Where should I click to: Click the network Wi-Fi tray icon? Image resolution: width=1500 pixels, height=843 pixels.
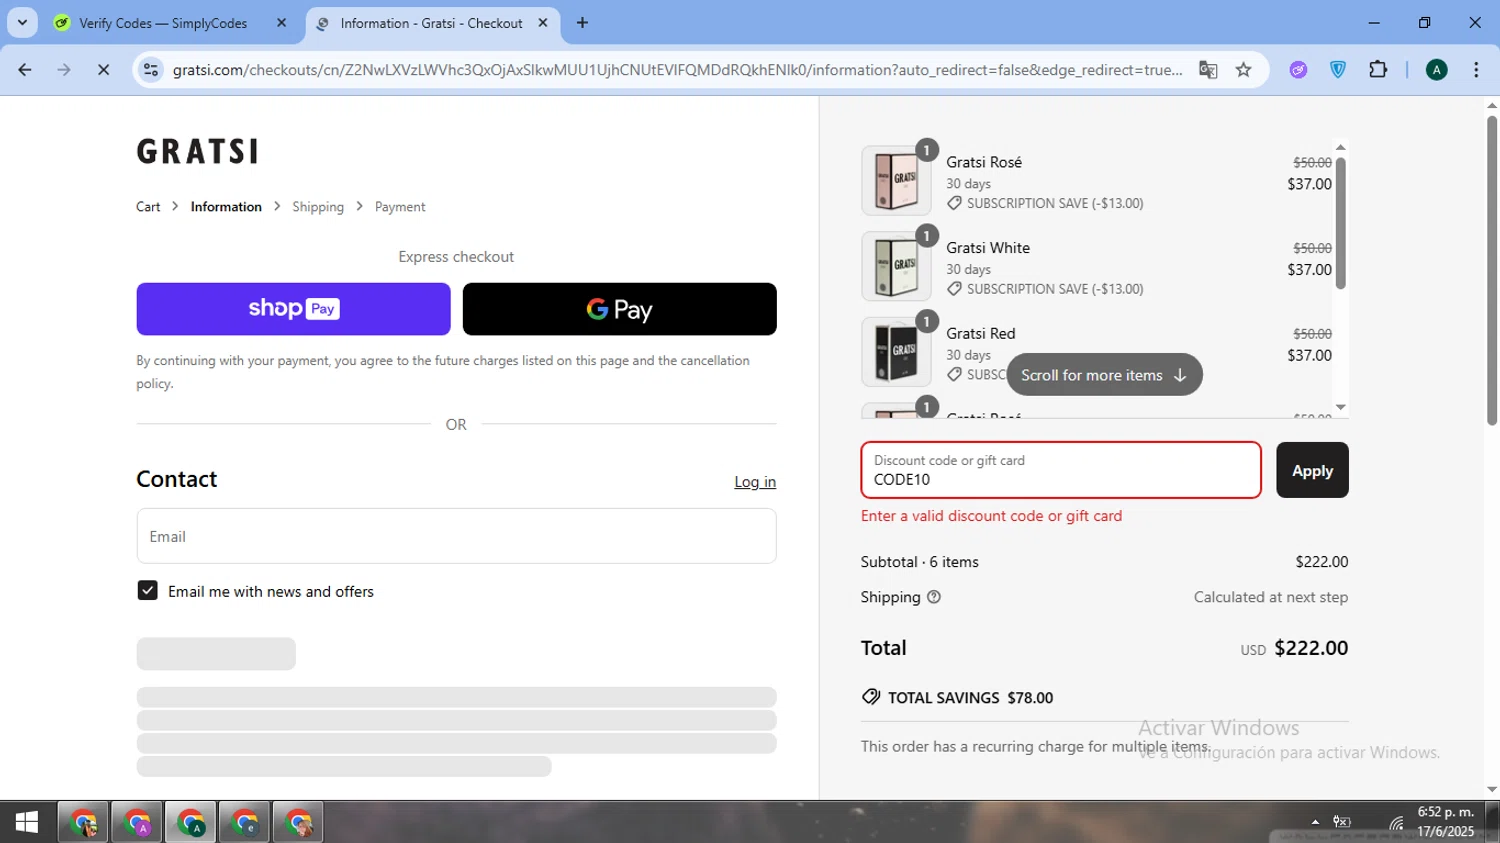pyautogui.click(x=1396, y=823)
